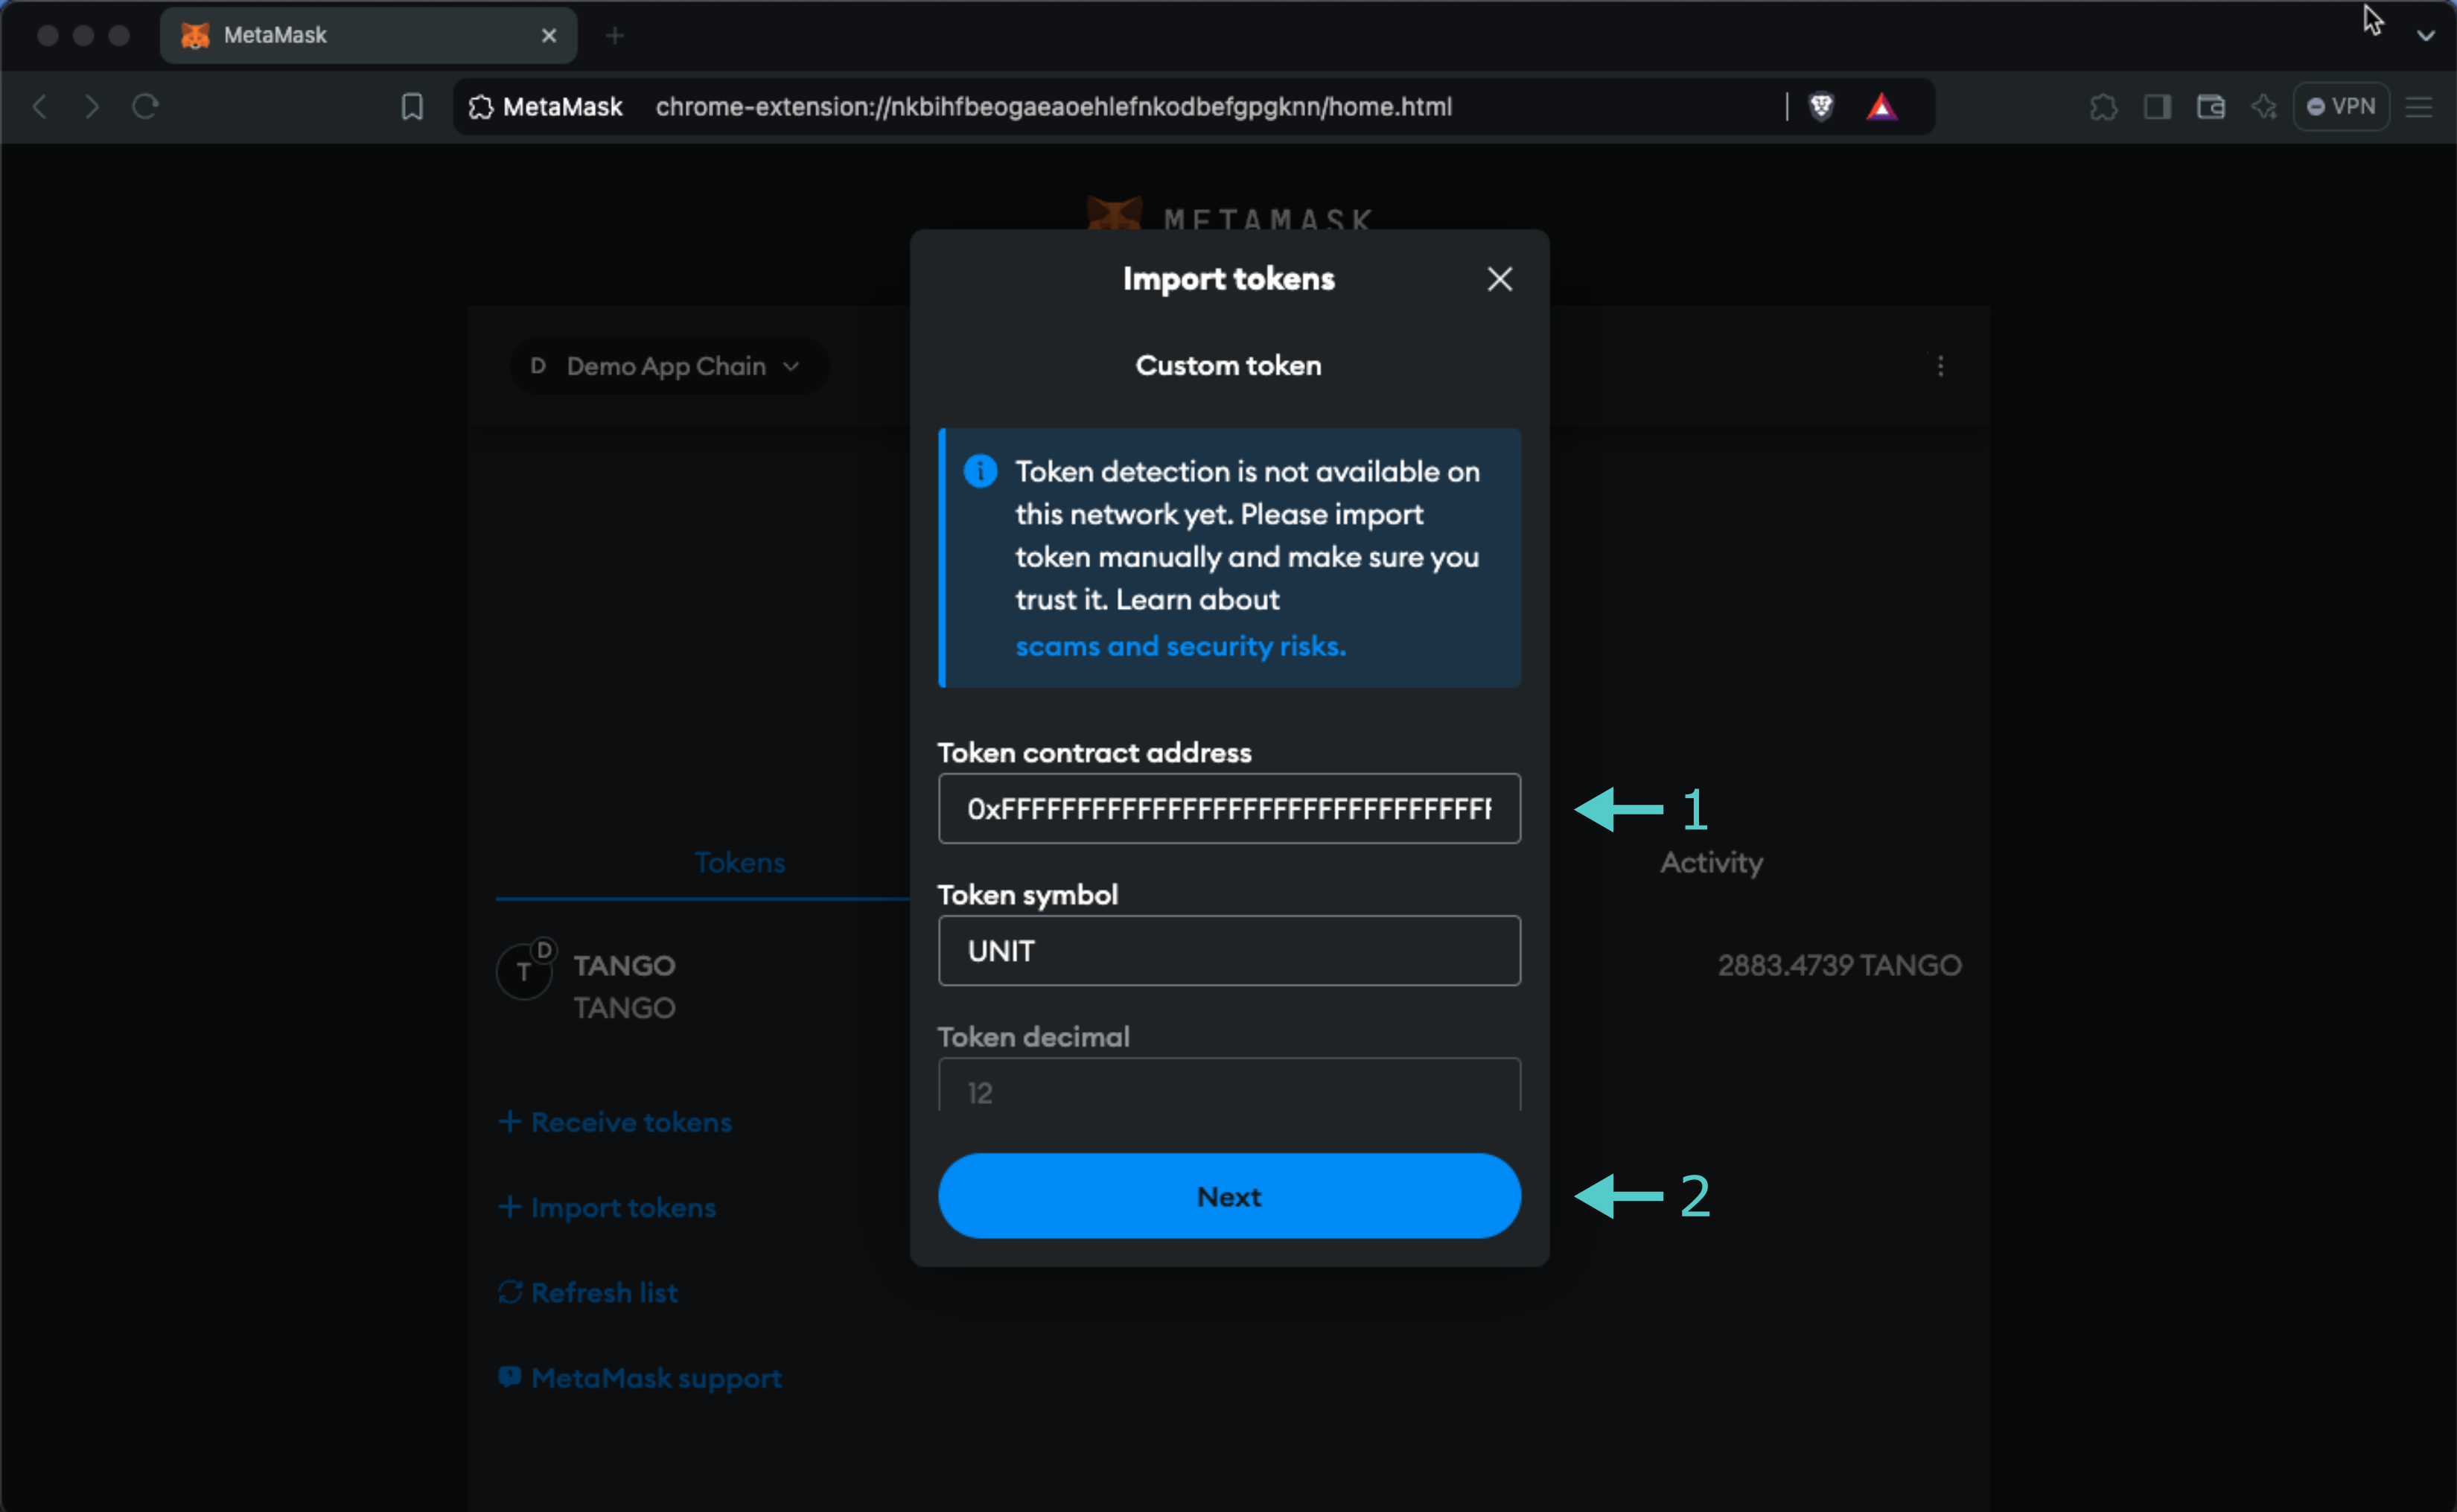This screenshot has width=2457, height=1512.
Task: Select the MetaMask browser tab
Action: coord(368,36)
